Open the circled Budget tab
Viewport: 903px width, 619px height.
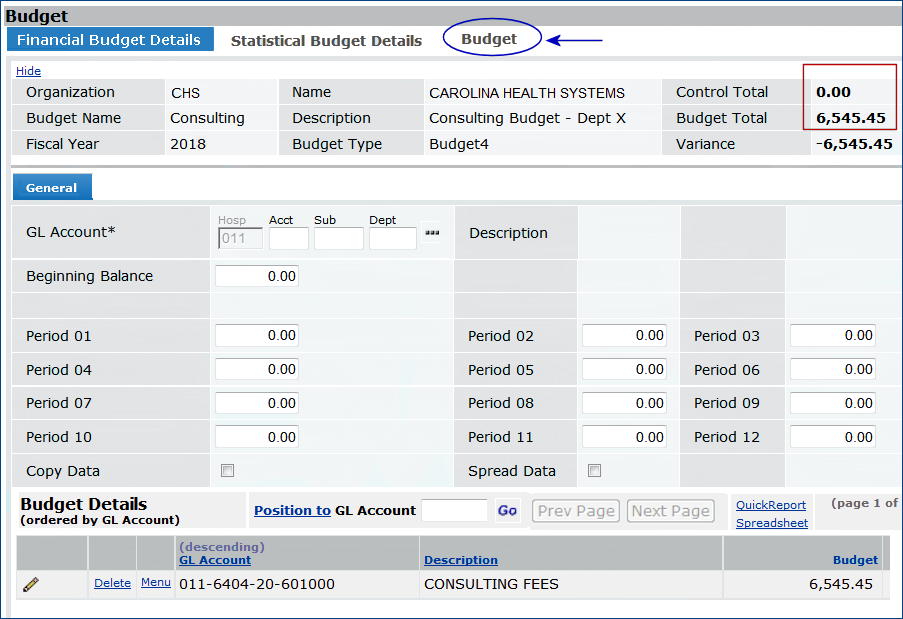tap(489, 40)
